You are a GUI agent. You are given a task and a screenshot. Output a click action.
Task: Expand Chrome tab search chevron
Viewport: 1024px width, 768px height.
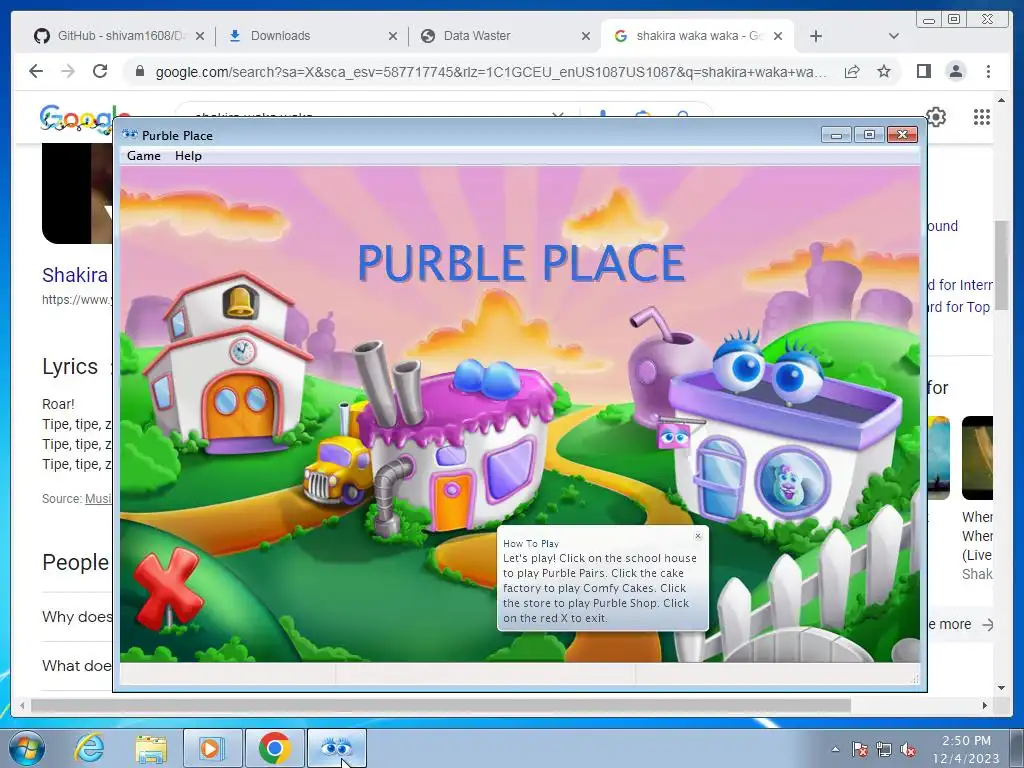pos(894,36)
